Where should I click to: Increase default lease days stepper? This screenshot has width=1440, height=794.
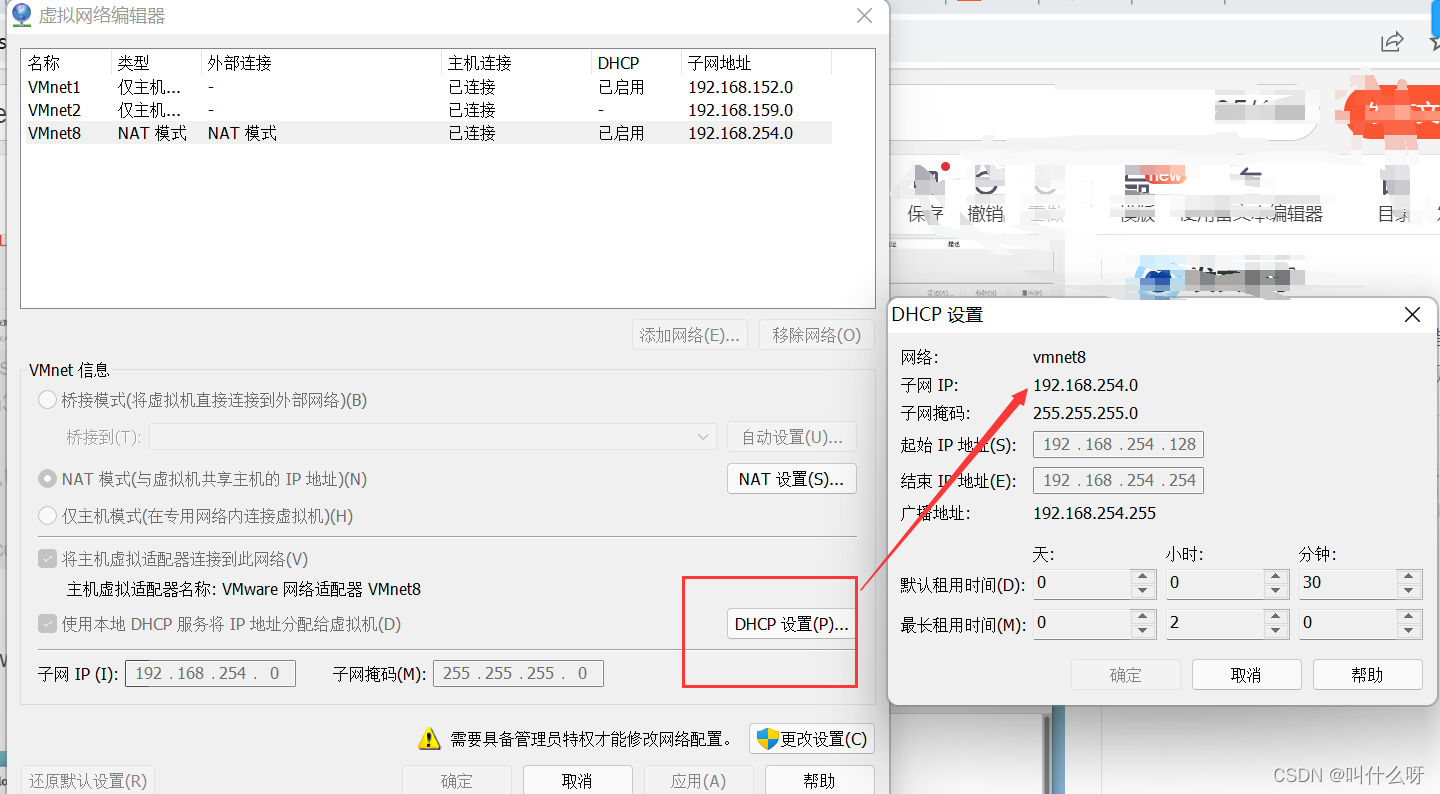(1143, 576)
